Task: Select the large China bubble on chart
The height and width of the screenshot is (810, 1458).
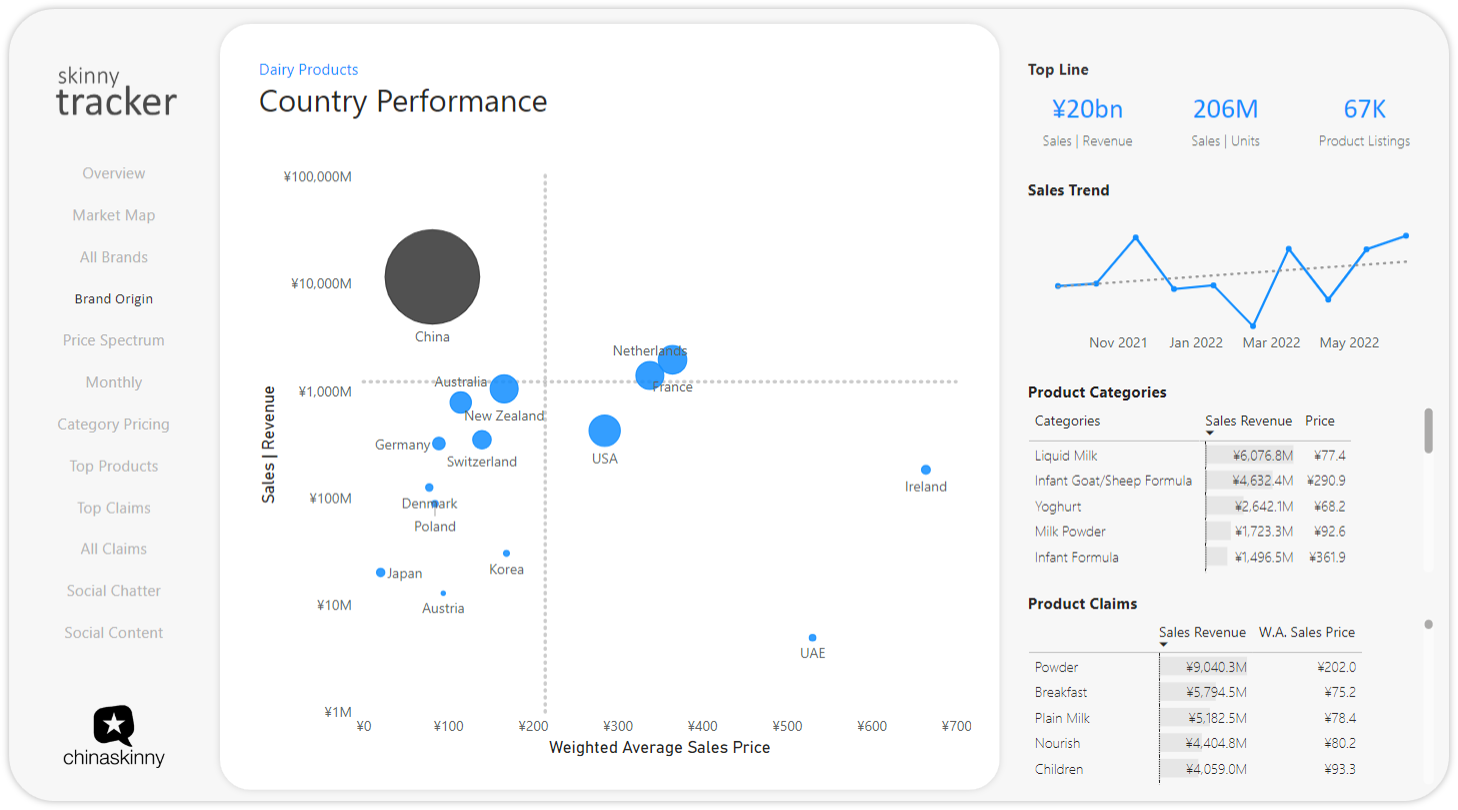Action: point(432,277)
